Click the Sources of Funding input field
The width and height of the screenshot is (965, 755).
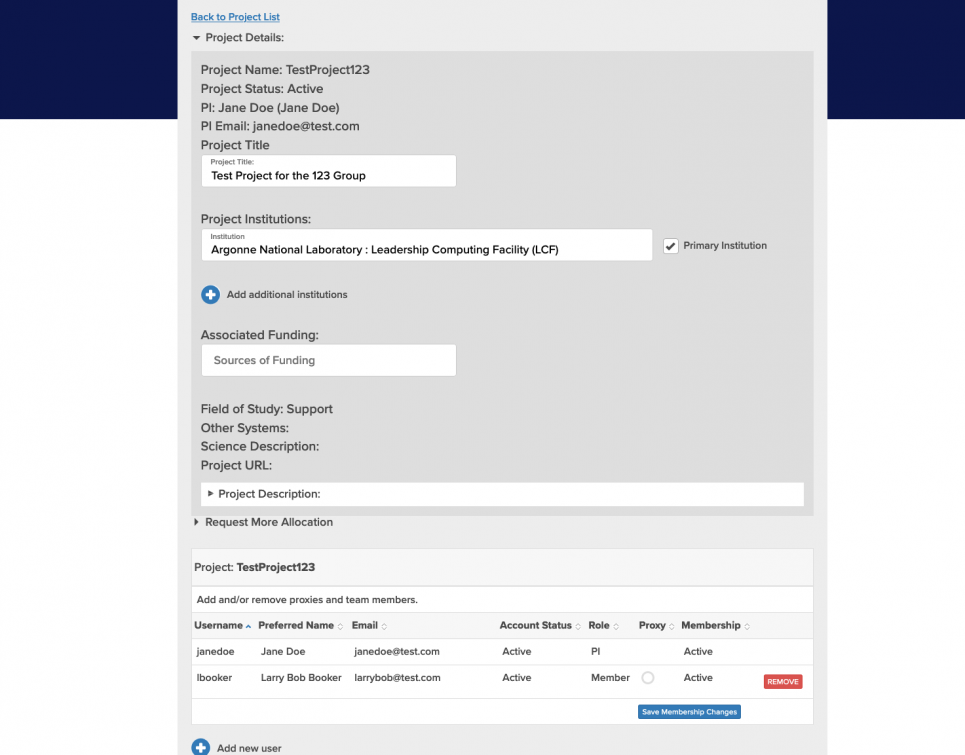(x=328, y=360)
